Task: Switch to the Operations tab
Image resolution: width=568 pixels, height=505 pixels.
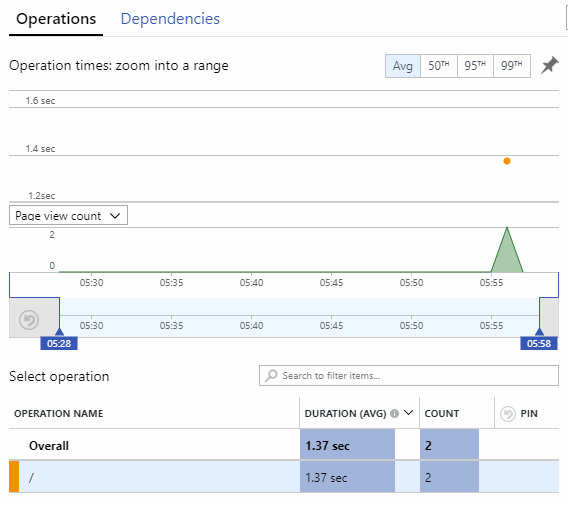Action: 56,19
